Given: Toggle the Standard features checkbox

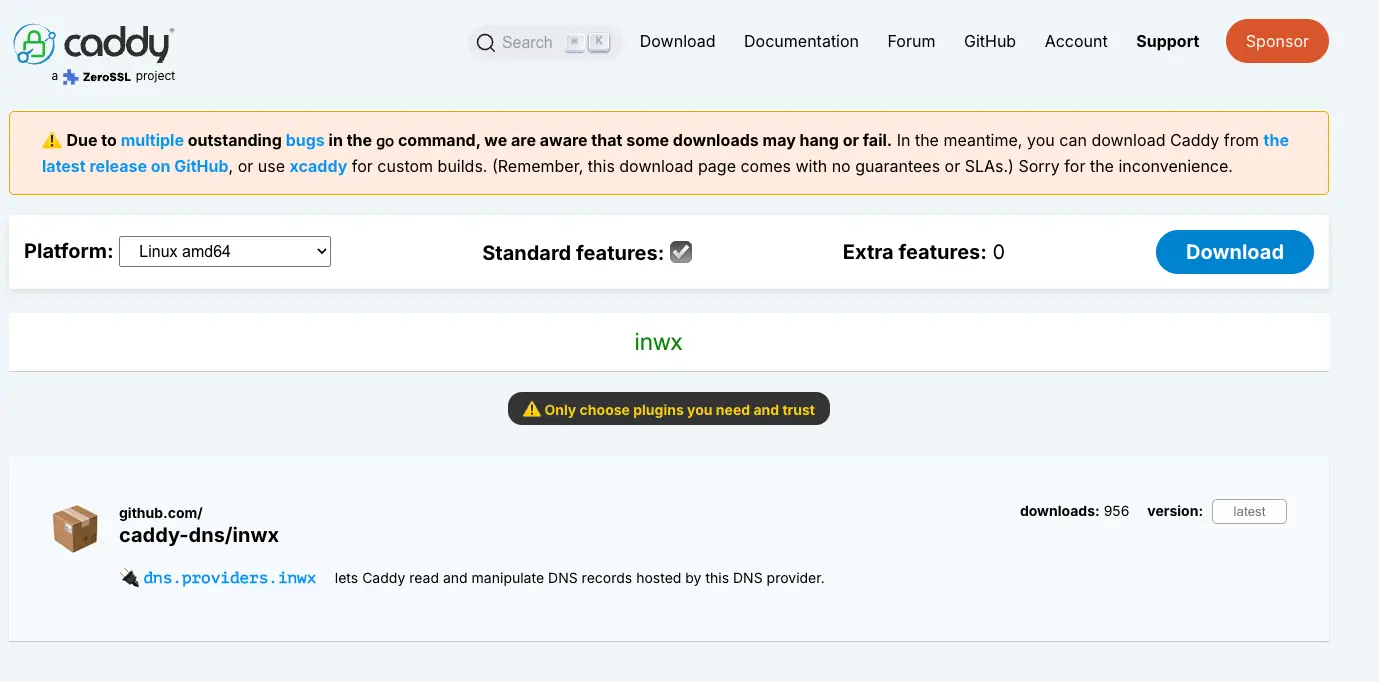Looking at the screenshot, I should (681, 251).
